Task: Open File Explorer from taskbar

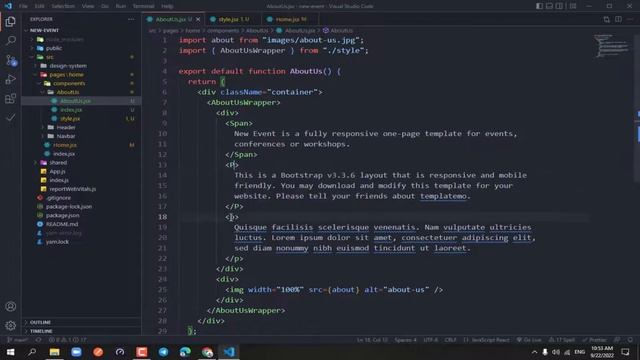Action: point(54,352)
